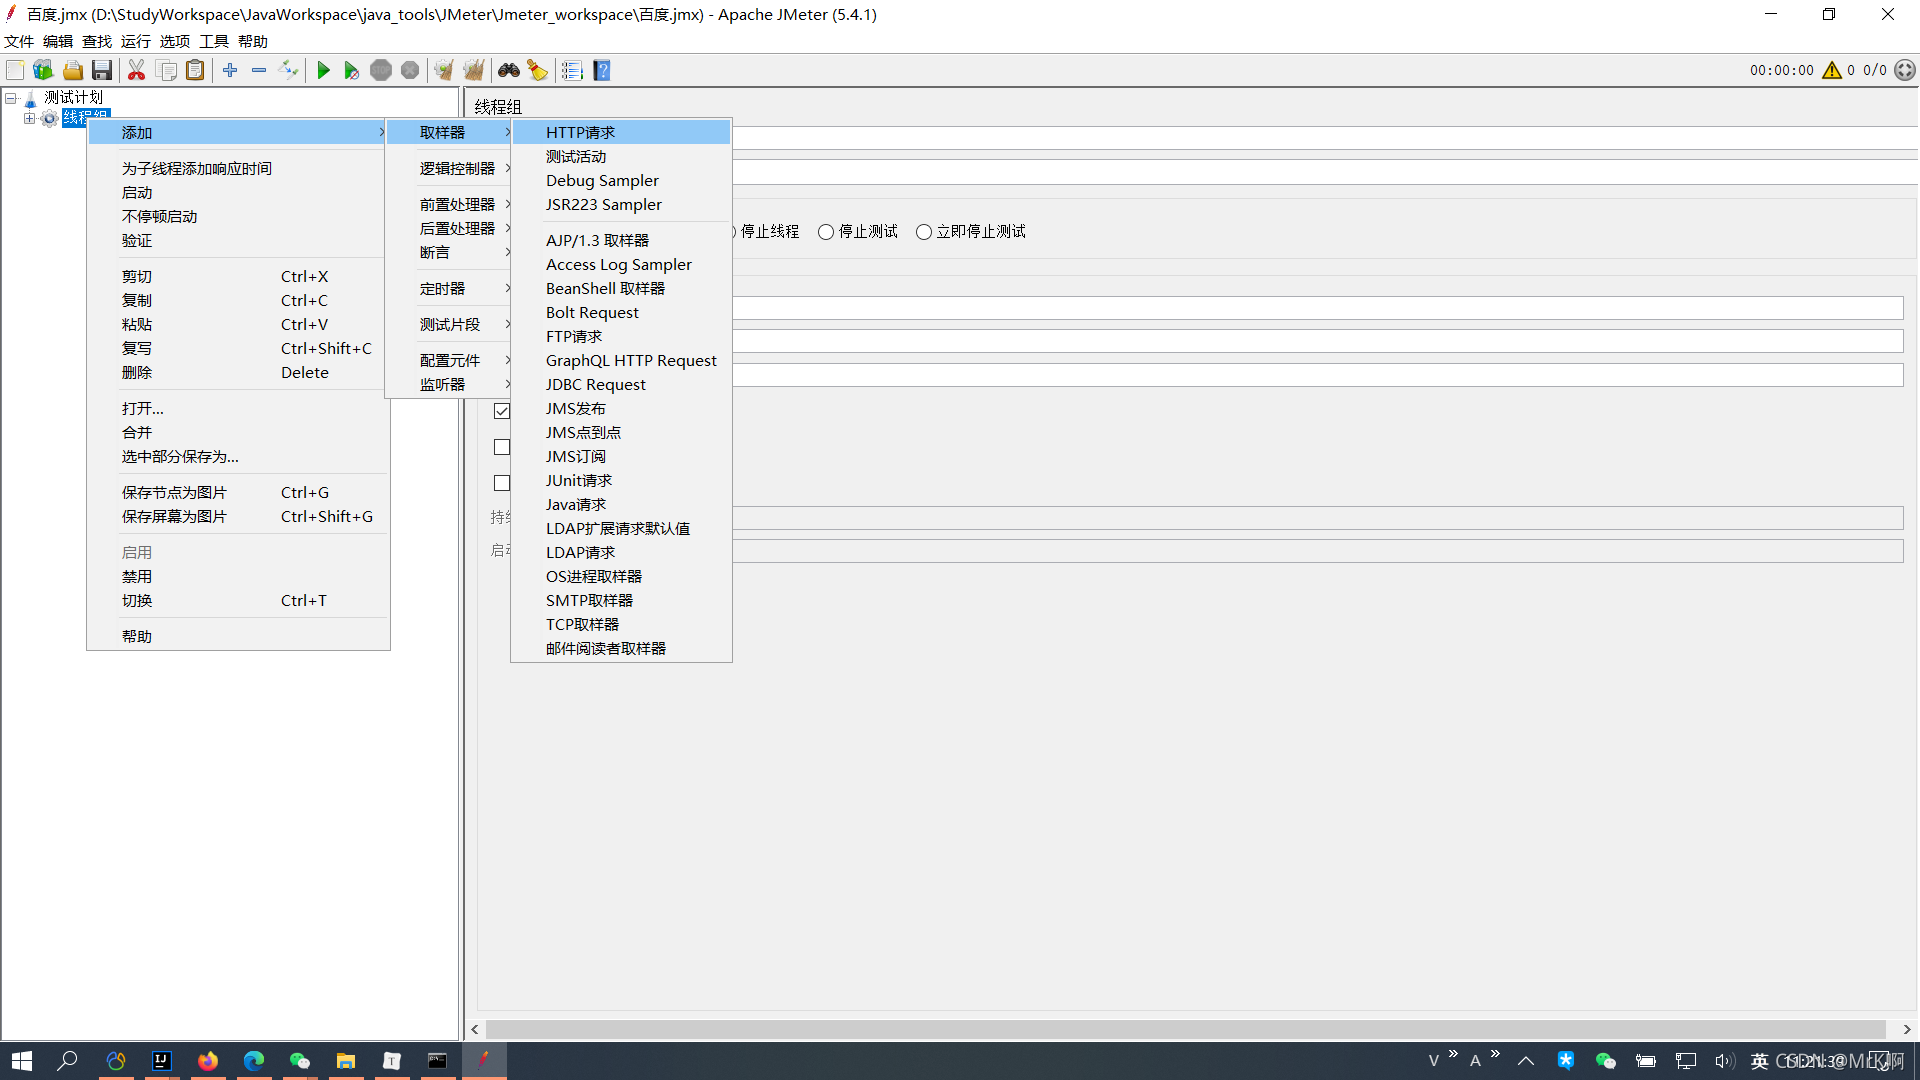Viewport: 1920px width, 1080px height.
Task: Open the blue Help book icon
Action: [x=602, y=70]
